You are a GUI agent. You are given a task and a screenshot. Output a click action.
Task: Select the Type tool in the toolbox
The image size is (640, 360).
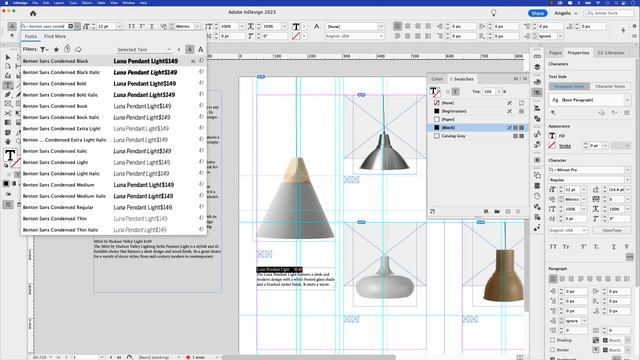tap(8, 85)
